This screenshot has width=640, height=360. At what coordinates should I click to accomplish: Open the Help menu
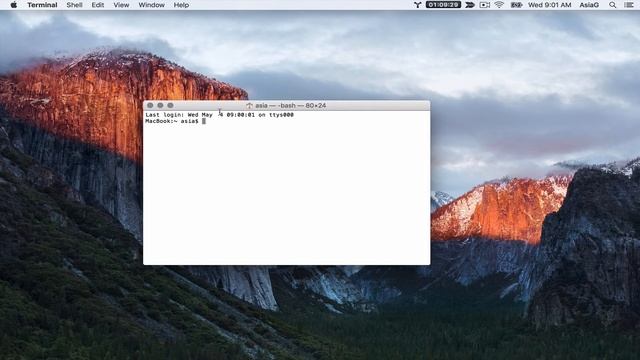(x=181, y=5)
